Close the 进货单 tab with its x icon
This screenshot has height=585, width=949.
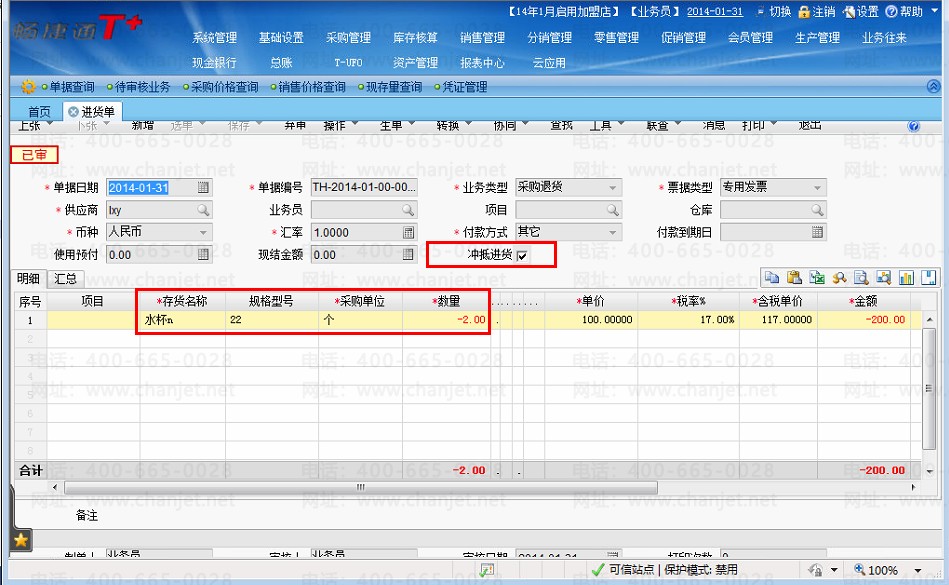tap(73, 112)
